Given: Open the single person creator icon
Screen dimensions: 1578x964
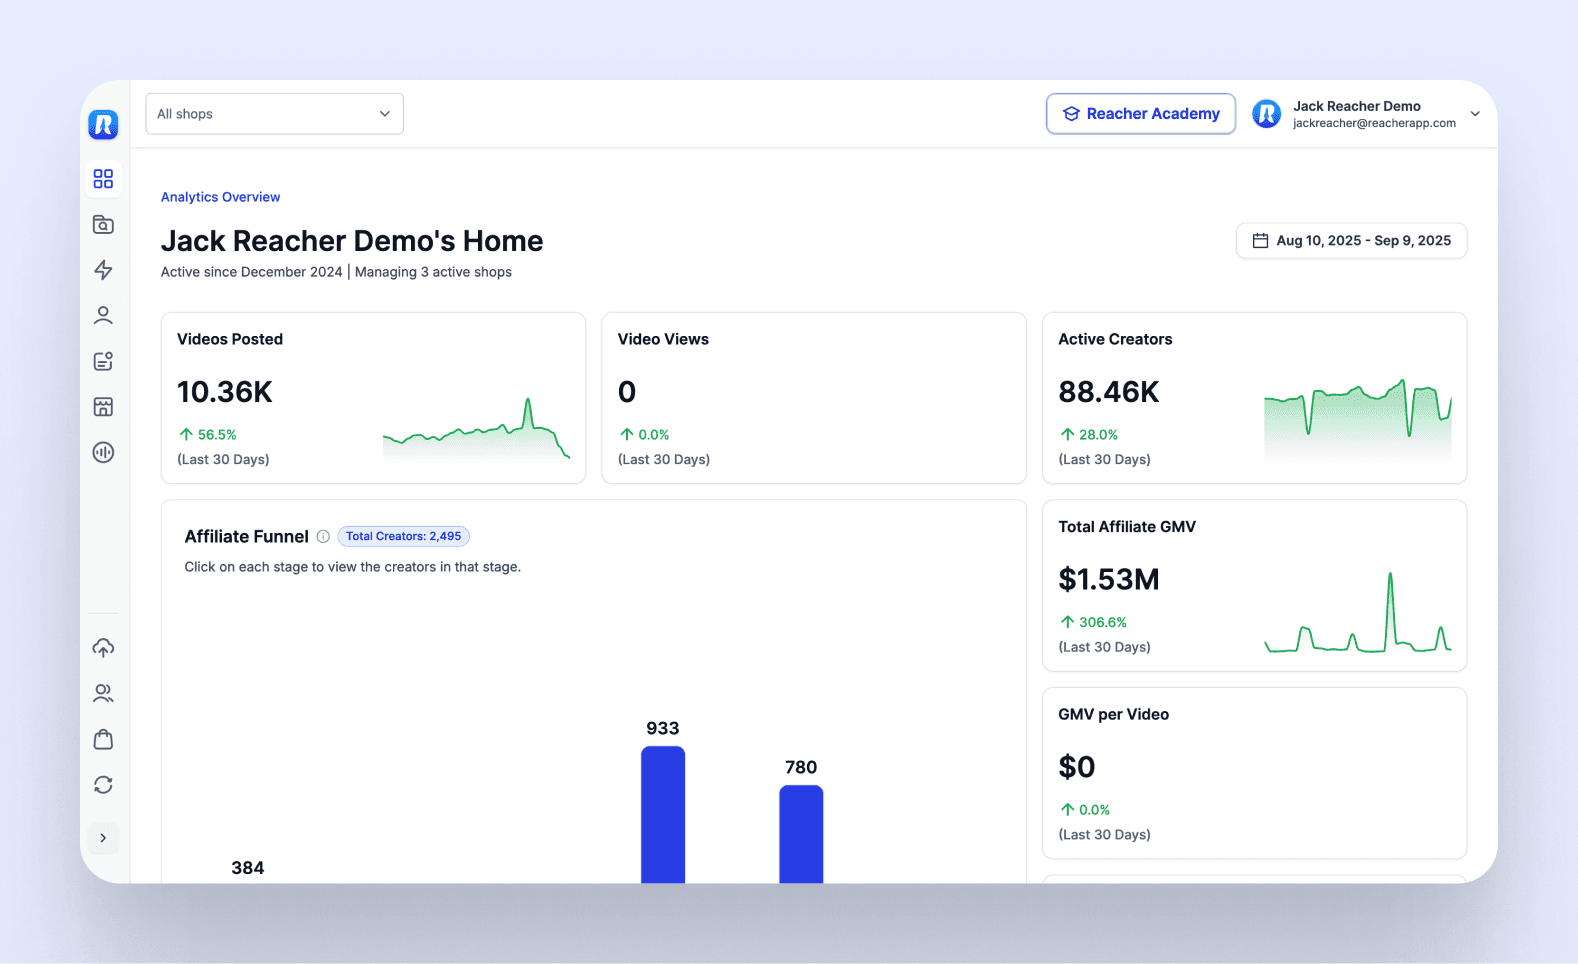Looking at the screenshot, I should (103, 316).
